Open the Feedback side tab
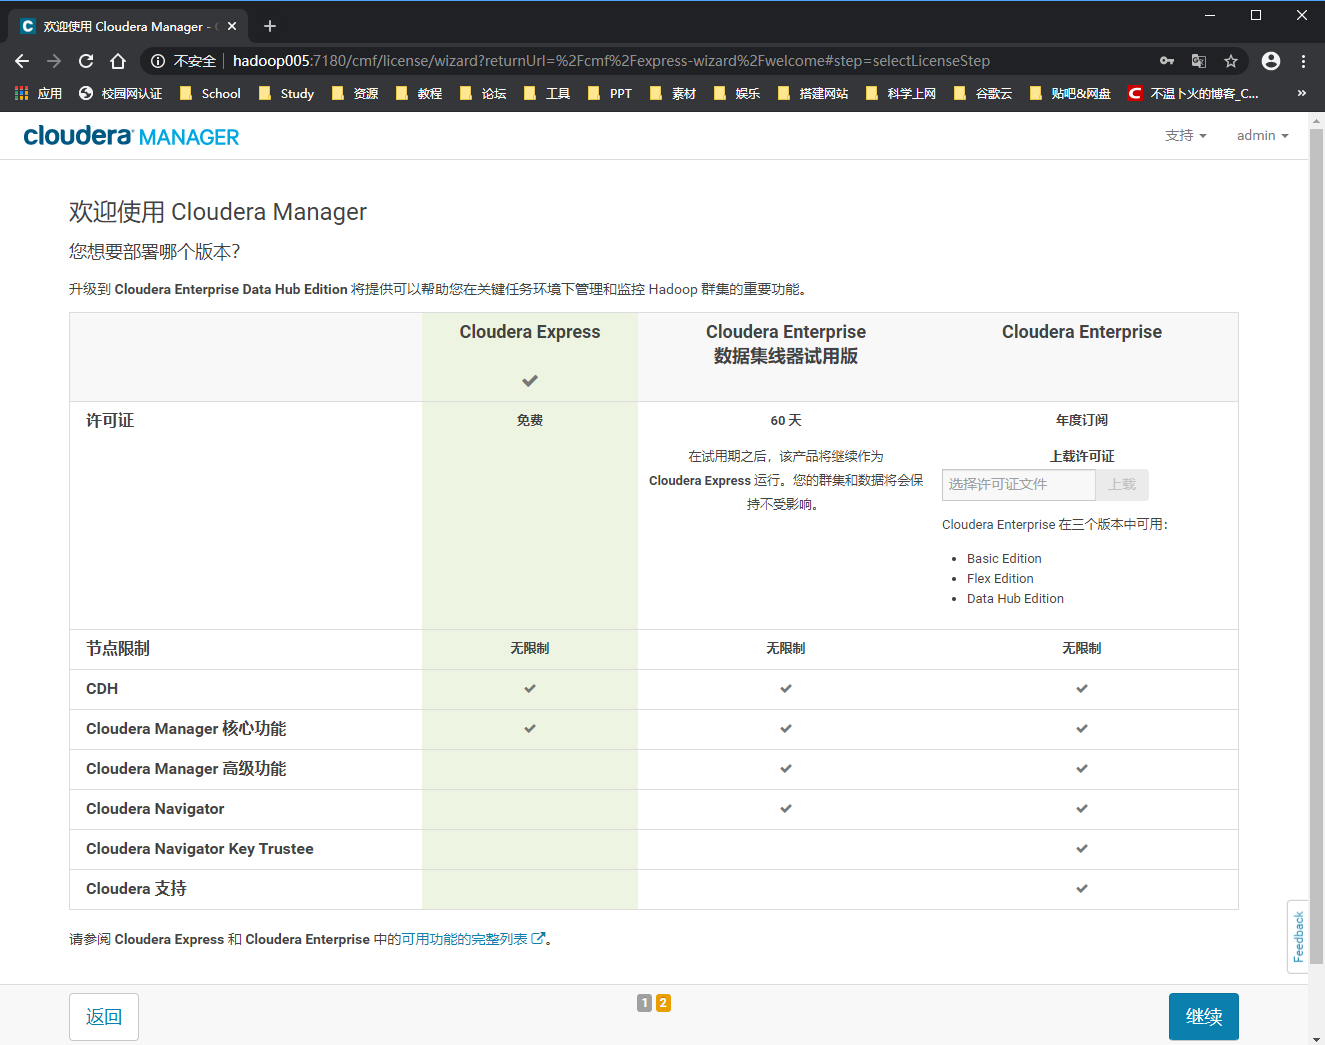 (1298, 937)
